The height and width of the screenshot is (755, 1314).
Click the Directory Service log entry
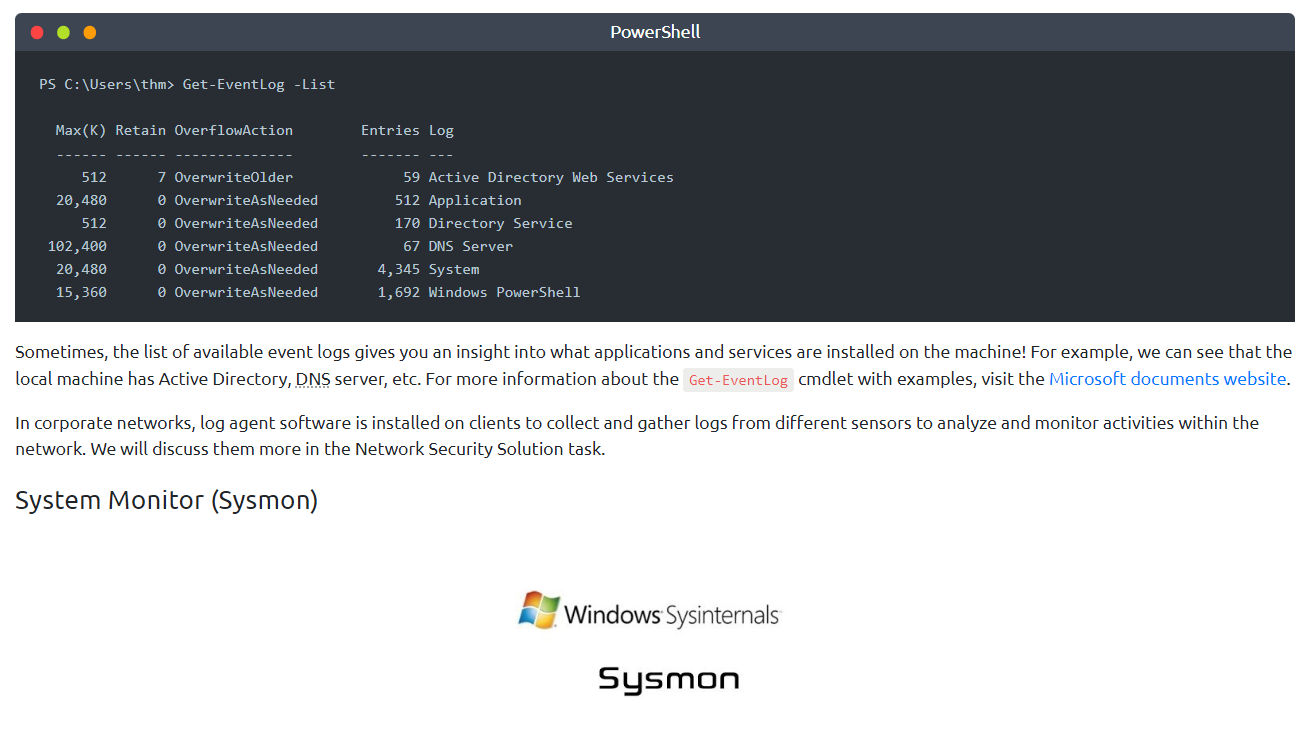[x=500, y=223]
